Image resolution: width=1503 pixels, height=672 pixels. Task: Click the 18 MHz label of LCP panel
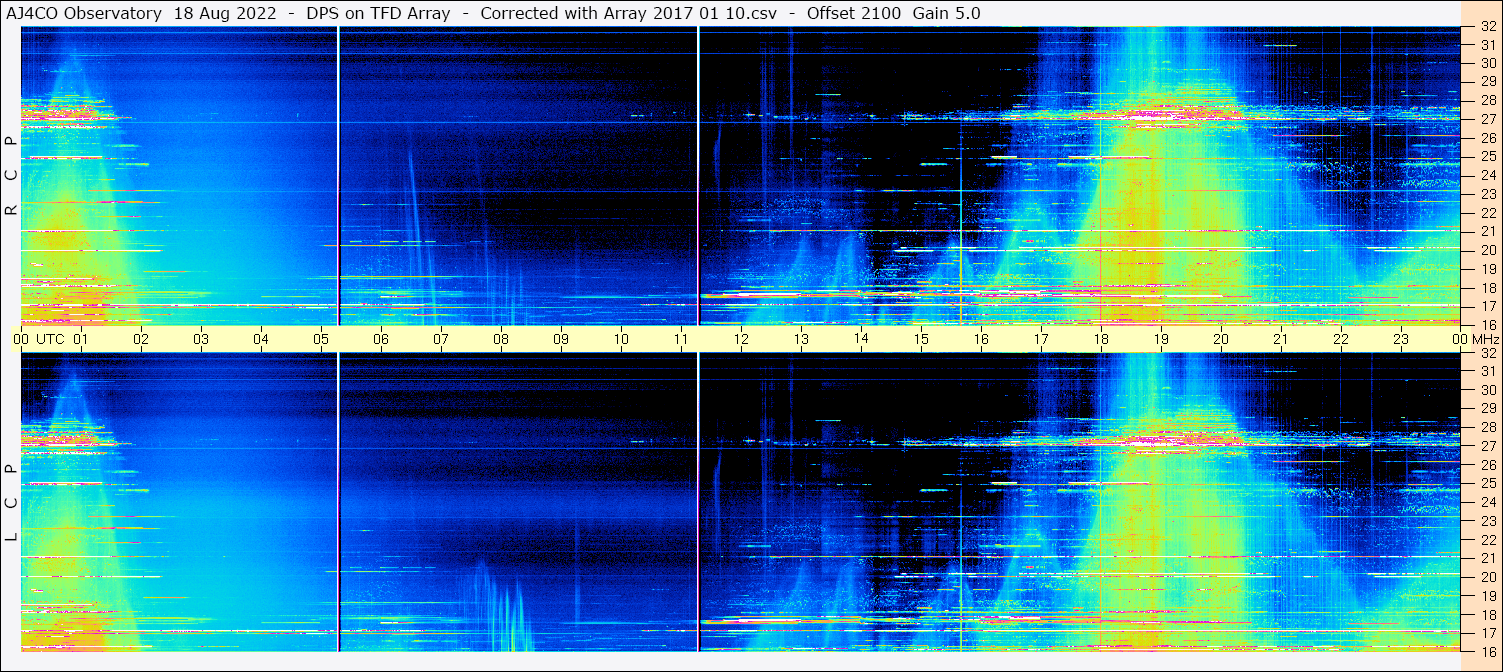(1487, 615)
